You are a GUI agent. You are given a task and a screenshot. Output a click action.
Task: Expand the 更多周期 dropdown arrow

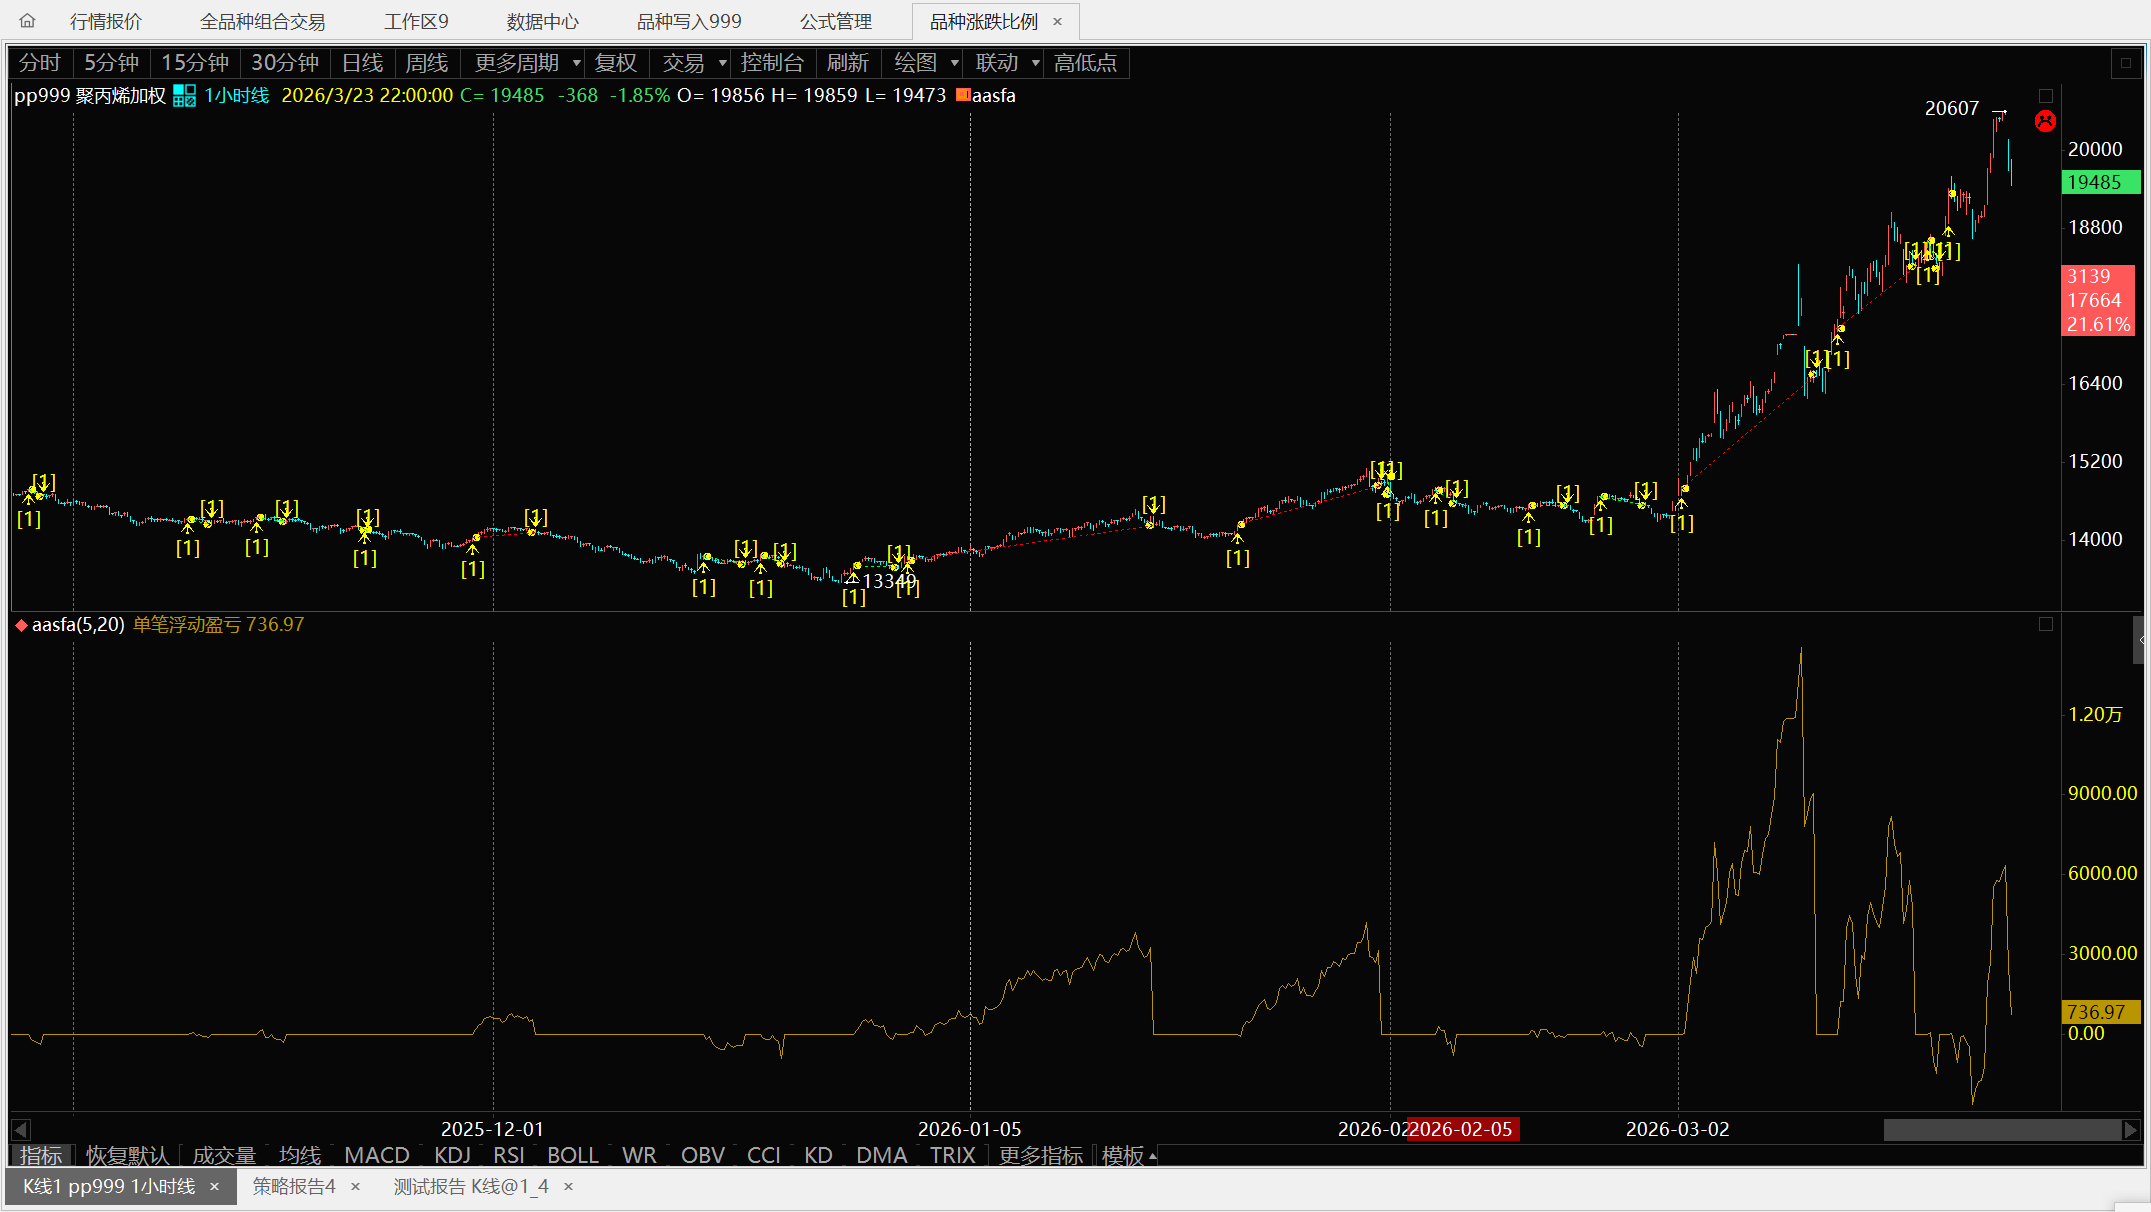[577, 63]
